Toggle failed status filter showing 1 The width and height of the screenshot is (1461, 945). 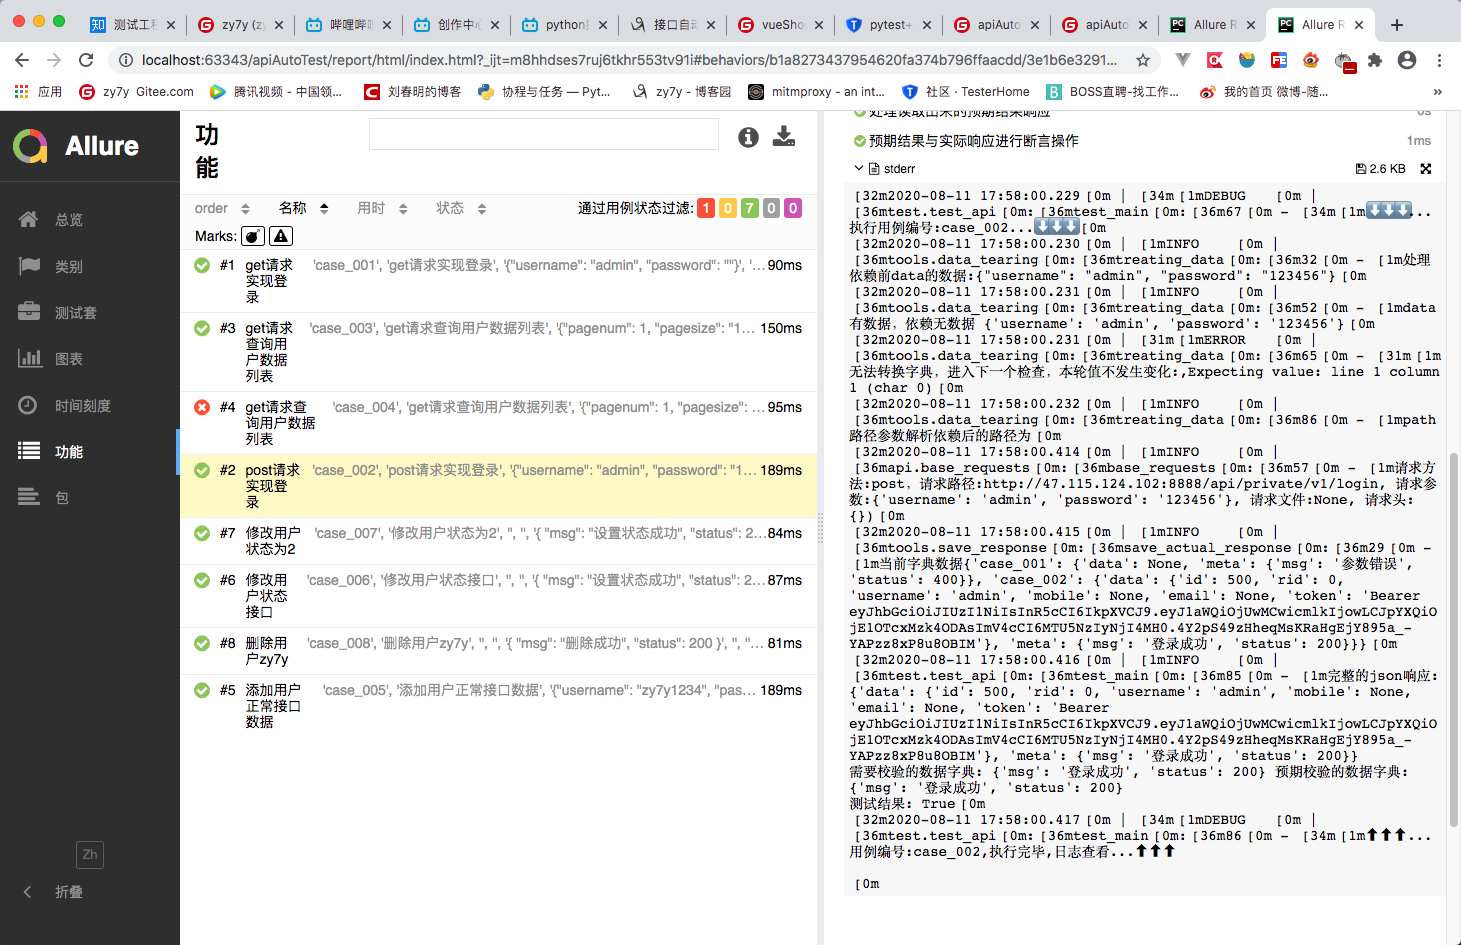(x=706, y=208)
